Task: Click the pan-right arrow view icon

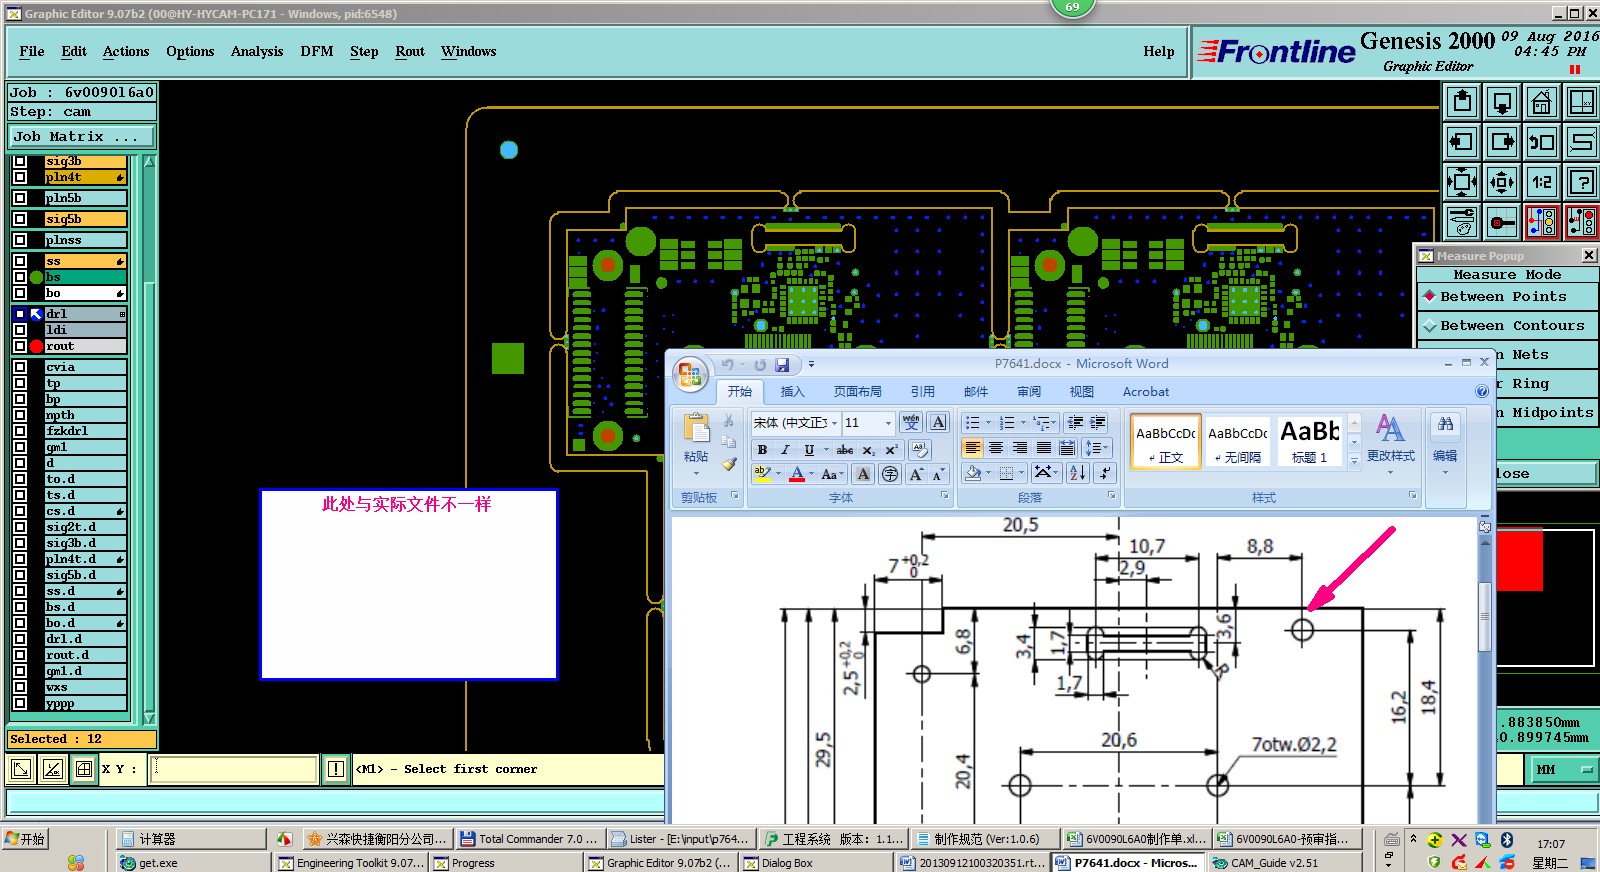Action: 1501,141
